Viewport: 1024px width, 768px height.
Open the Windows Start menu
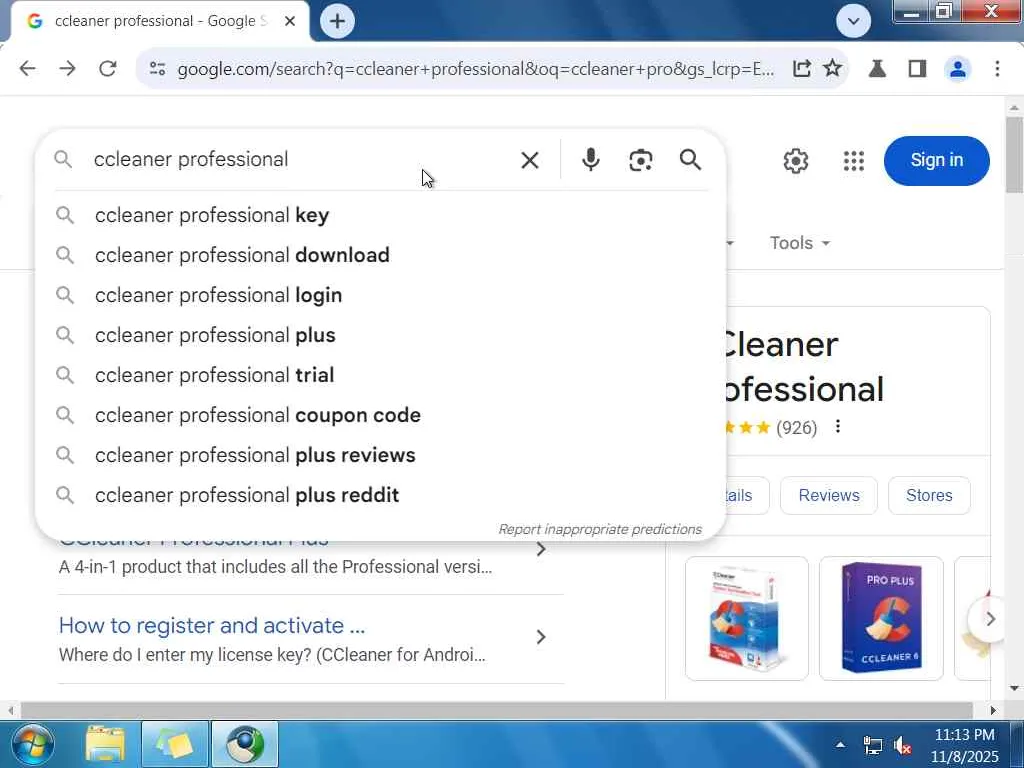click(33, 744)
